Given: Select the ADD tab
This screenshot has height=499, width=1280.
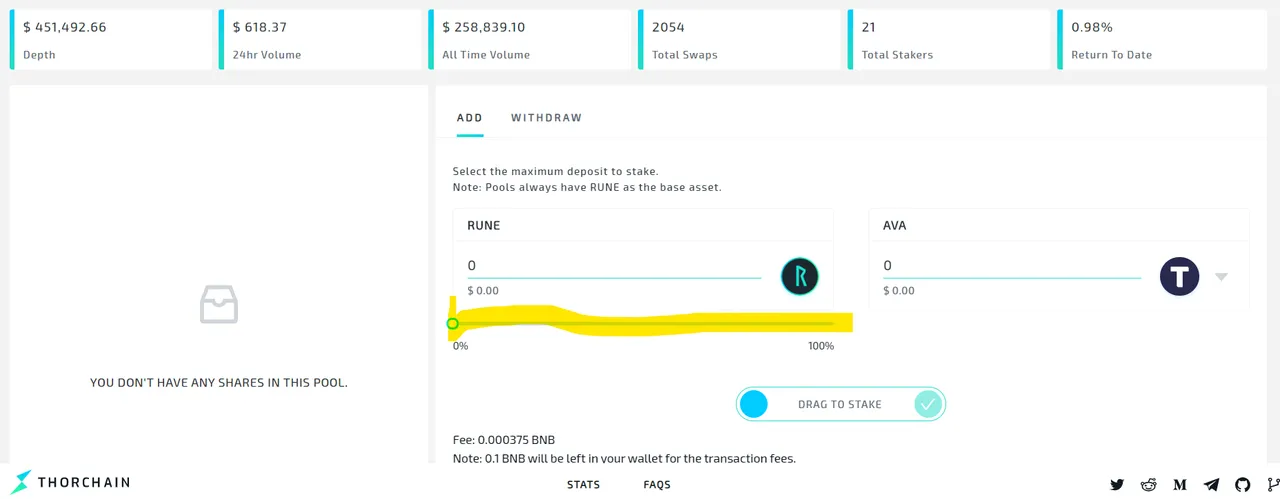Looking at the screenshot, I should [470, 118].
